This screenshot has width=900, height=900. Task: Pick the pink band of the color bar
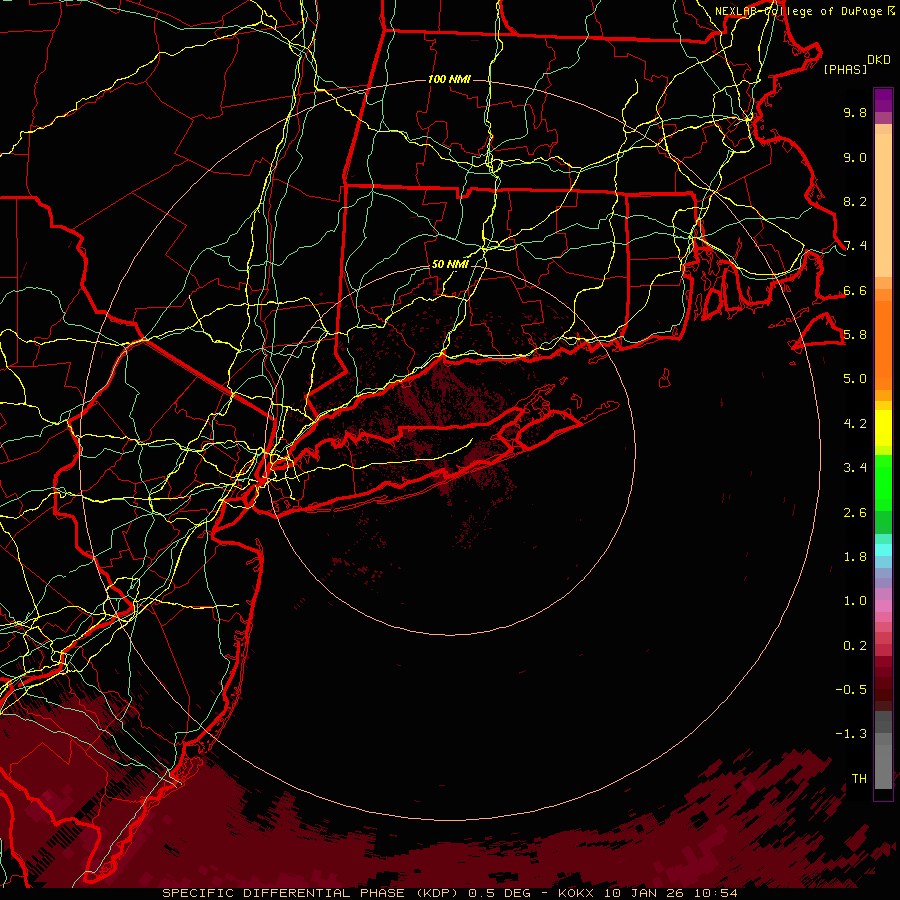pos(883,606)
